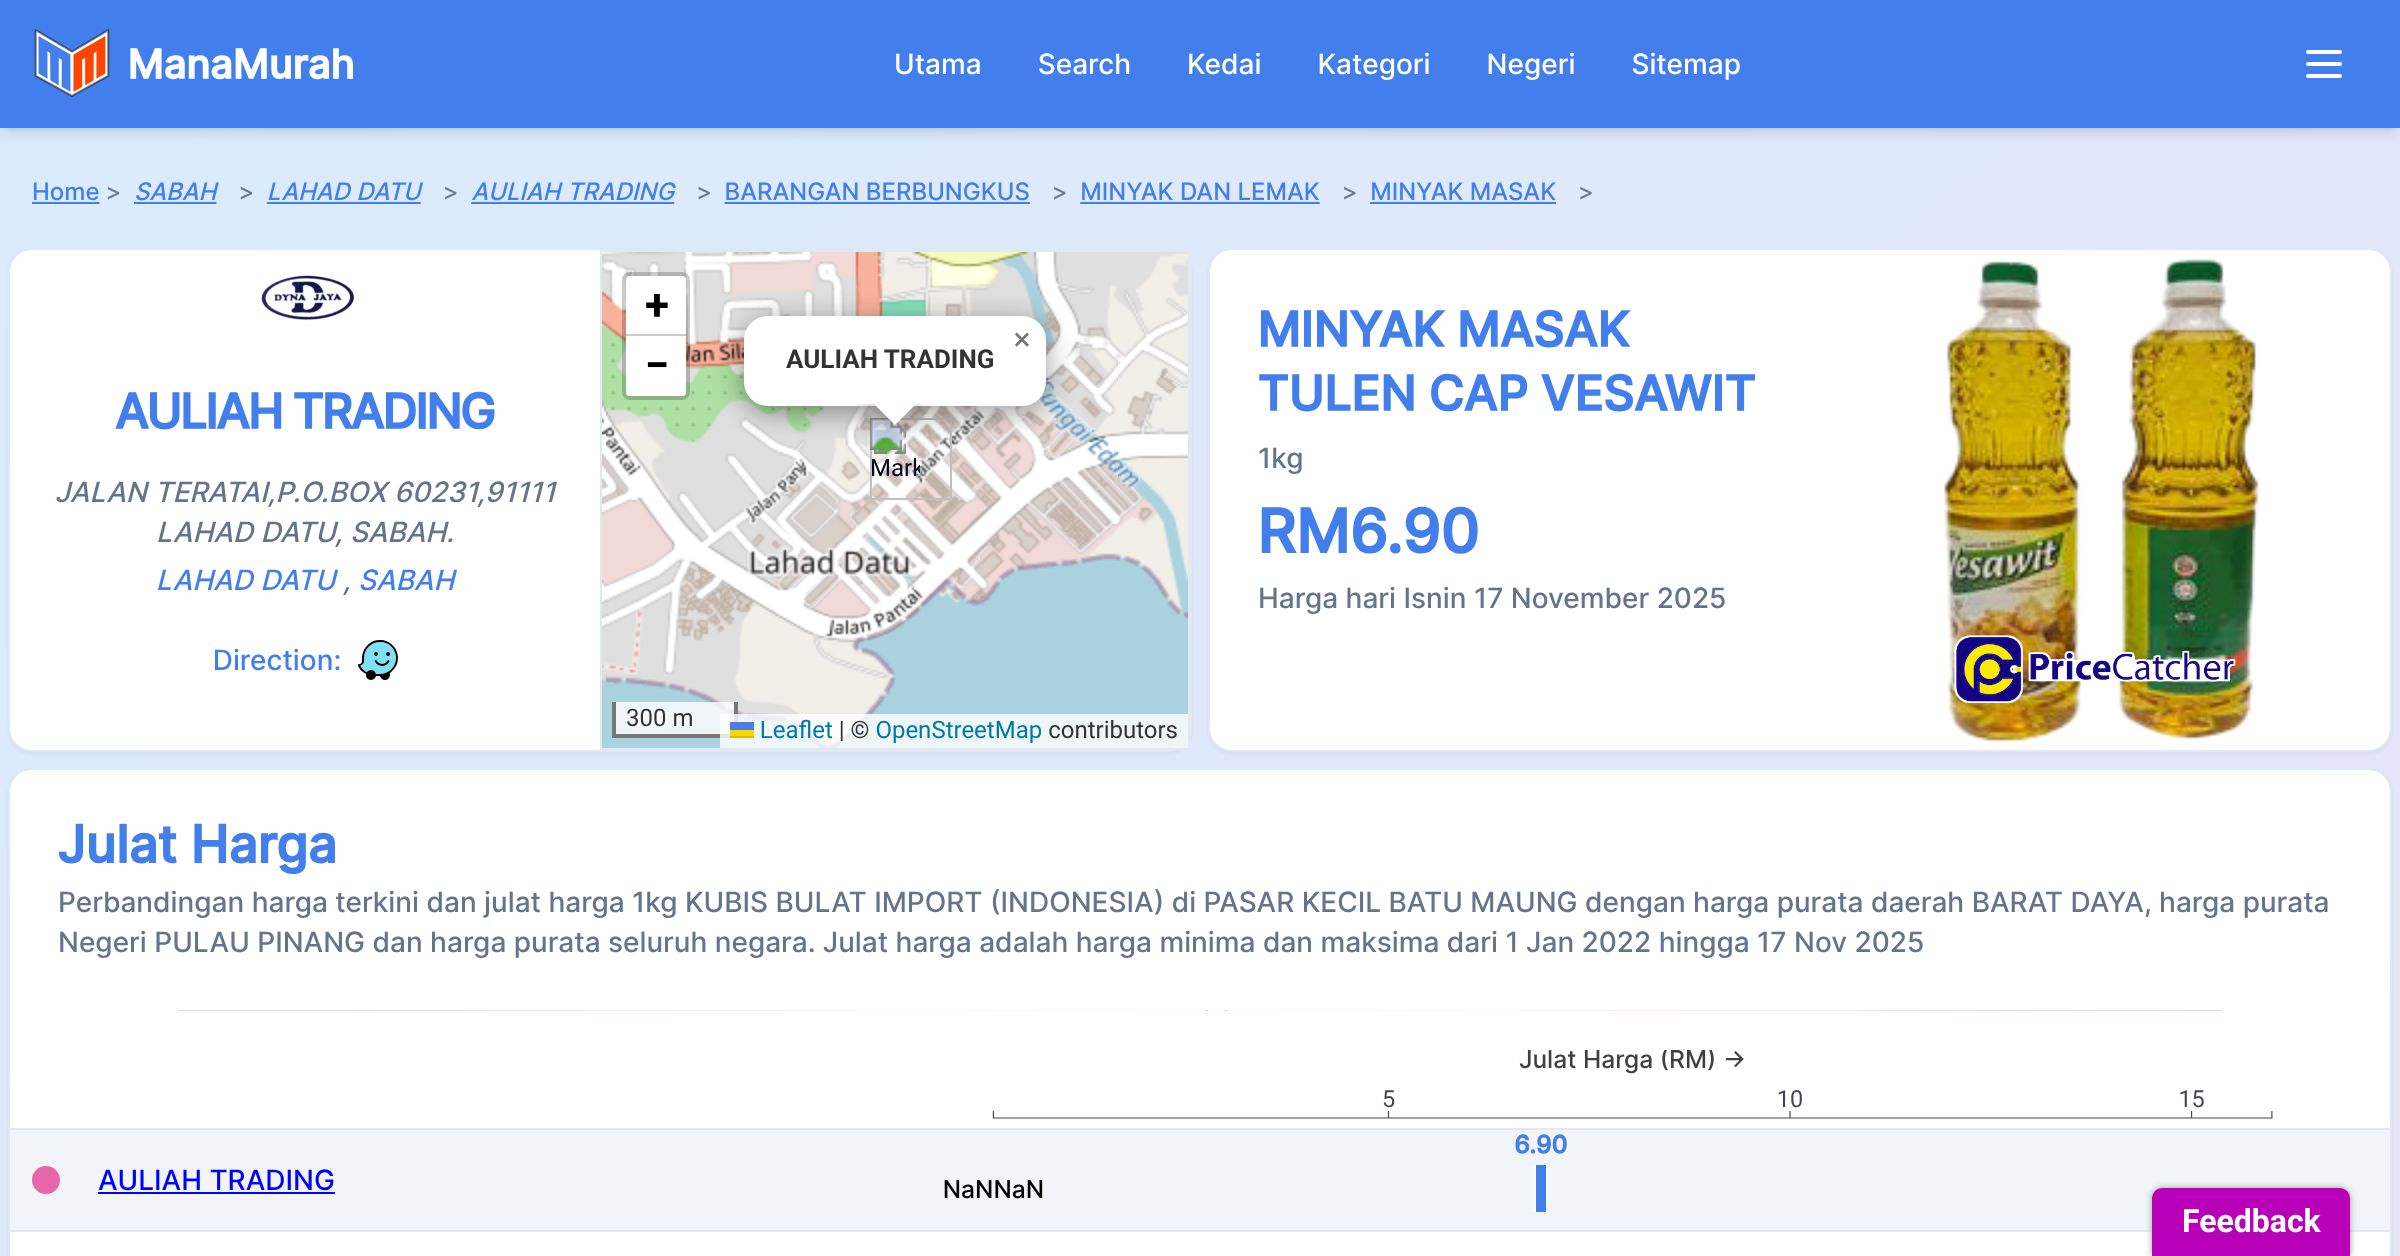Click the Feedback button
The width and height of the screenshot is (2400, 1256).
click(x=2250, y=1220)
